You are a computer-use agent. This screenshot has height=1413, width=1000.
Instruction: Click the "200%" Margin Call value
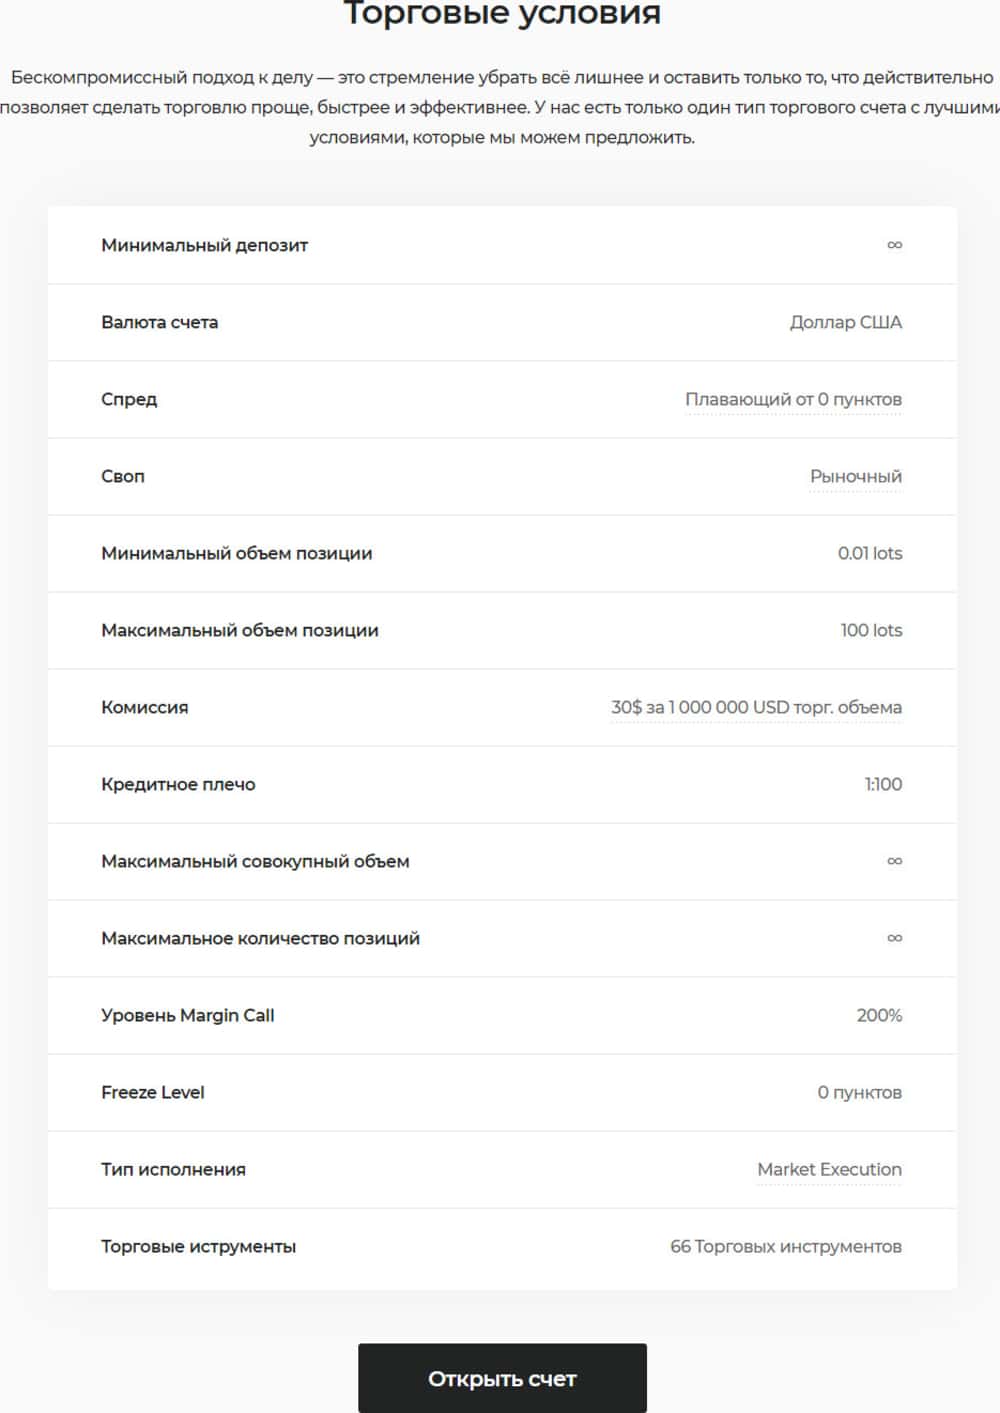(x=879, y=1015)
